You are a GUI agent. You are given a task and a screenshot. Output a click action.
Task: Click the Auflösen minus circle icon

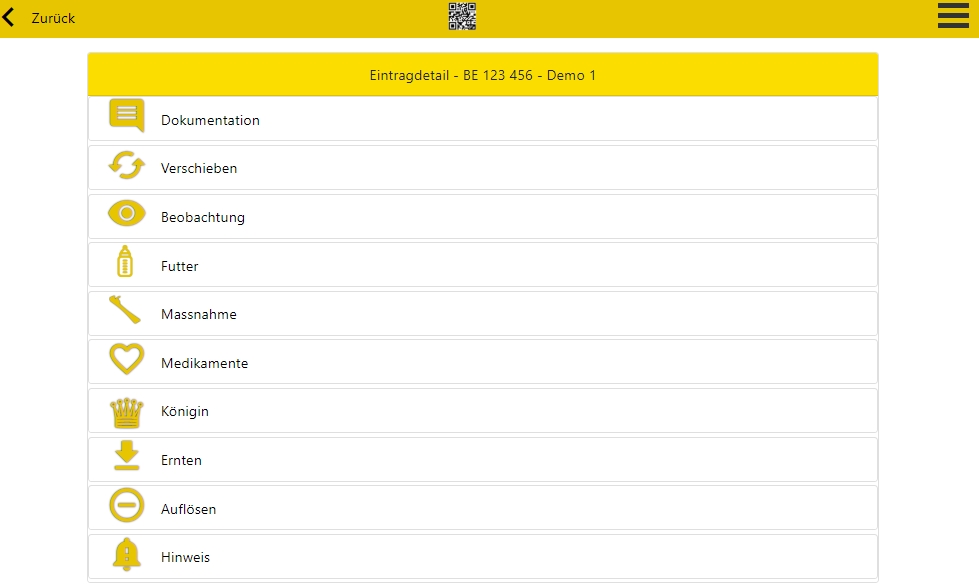(127, 506)
